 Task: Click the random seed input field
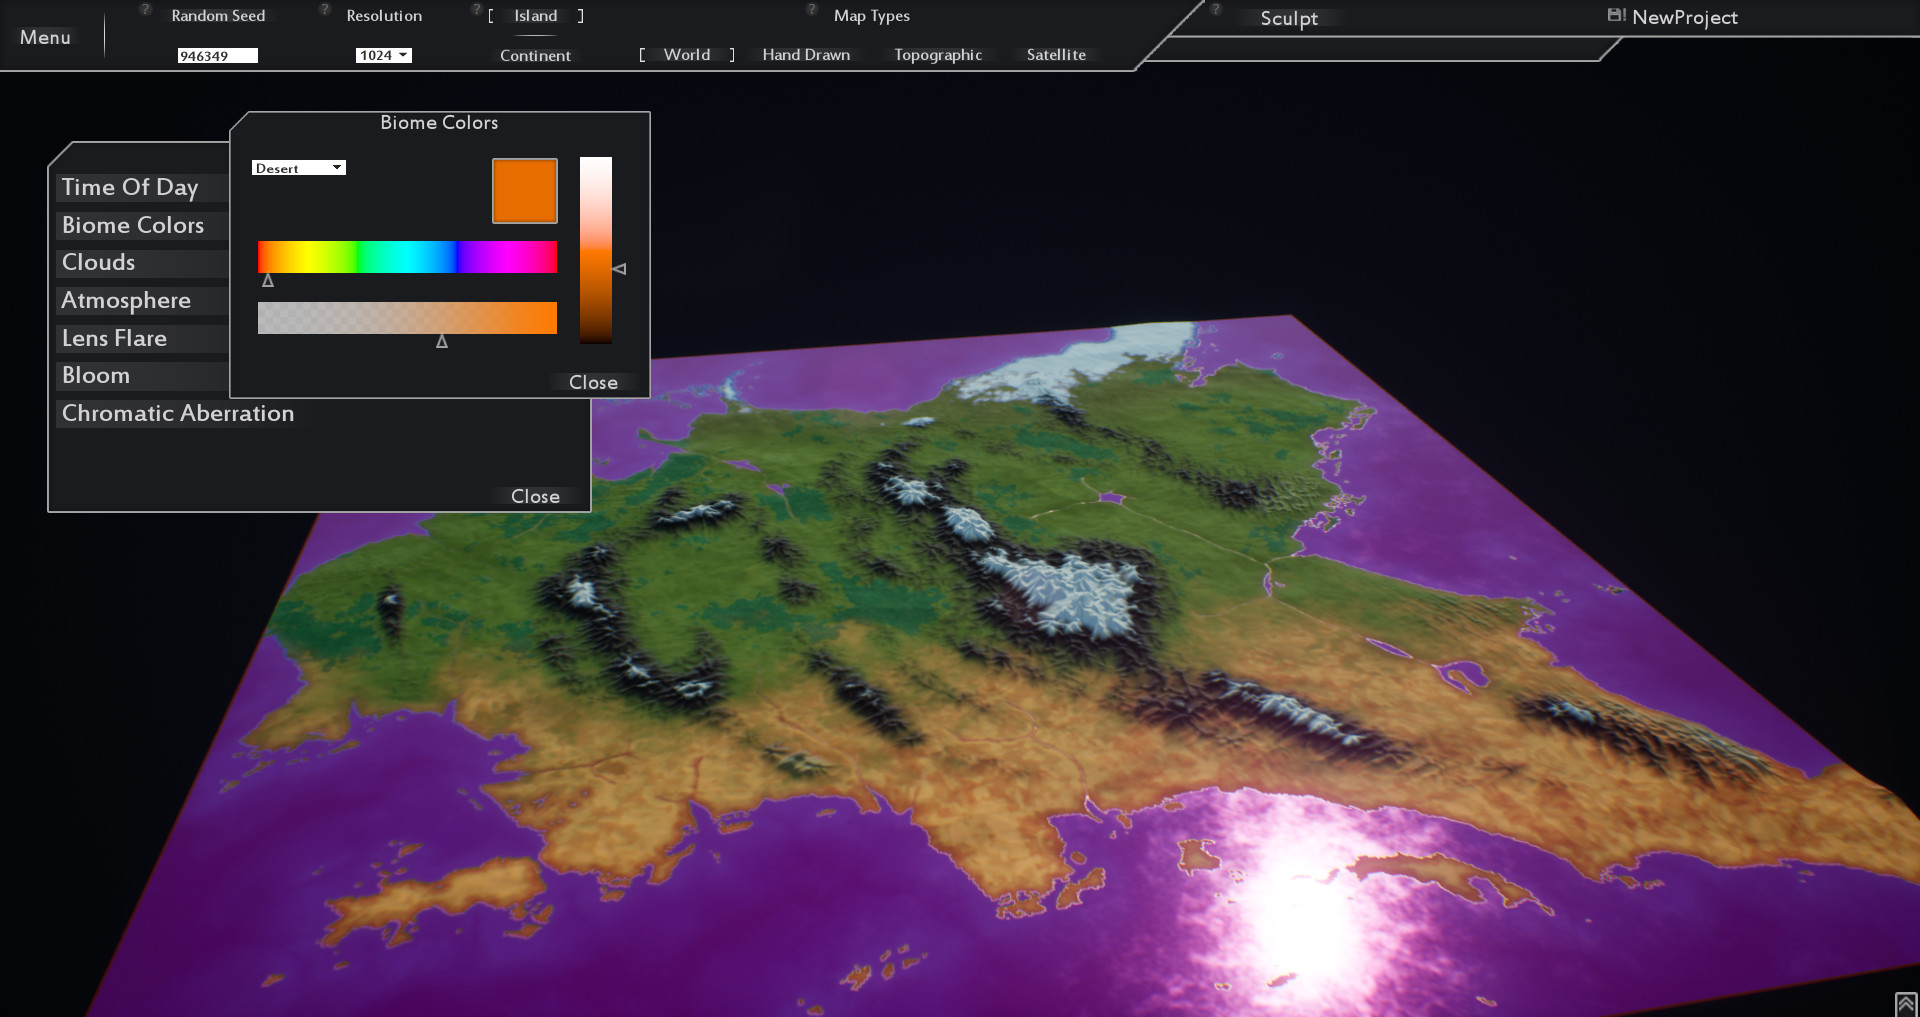[x=217, y=55]
